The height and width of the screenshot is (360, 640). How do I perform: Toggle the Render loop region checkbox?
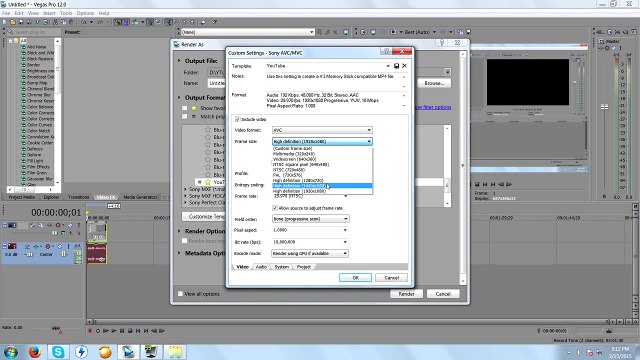pyautogui.click(x=184, y=241)
